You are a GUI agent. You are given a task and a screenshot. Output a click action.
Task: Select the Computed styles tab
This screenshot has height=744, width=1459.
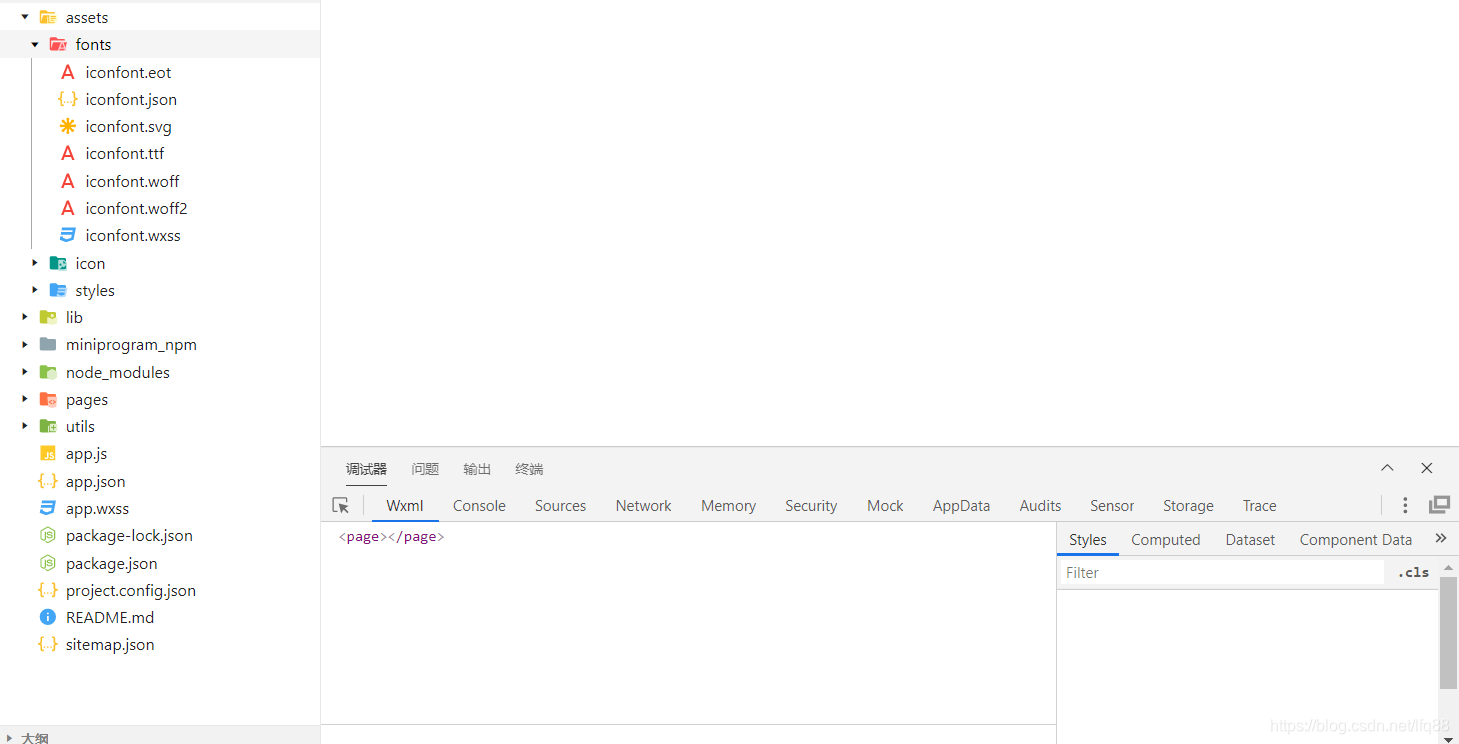1165,540
